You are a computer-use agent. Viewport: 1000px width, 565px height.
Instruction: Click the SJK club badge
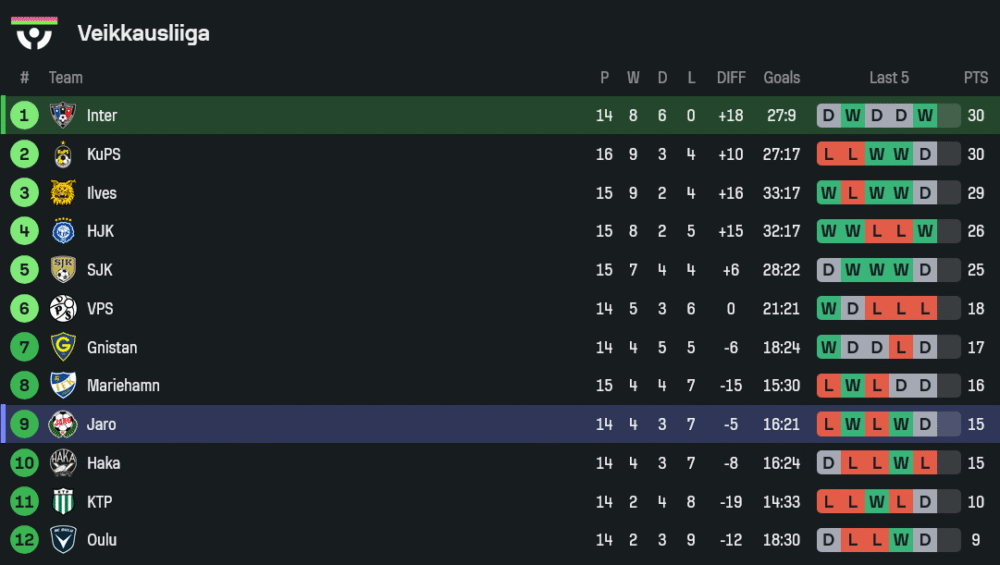coord(63,270)
